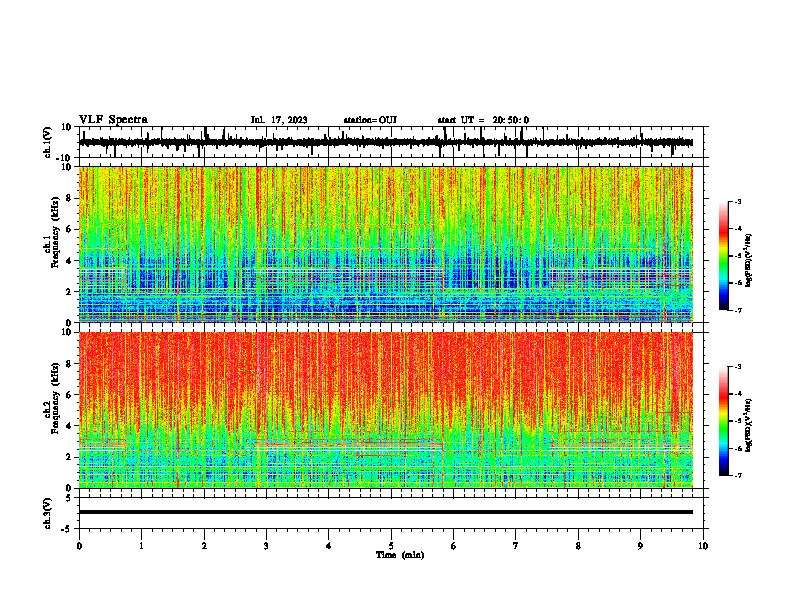Click the "VLF Spectra" title text
Image resolution: width=792 pixels, height=612 pixels.
click(x=113, y=120)
